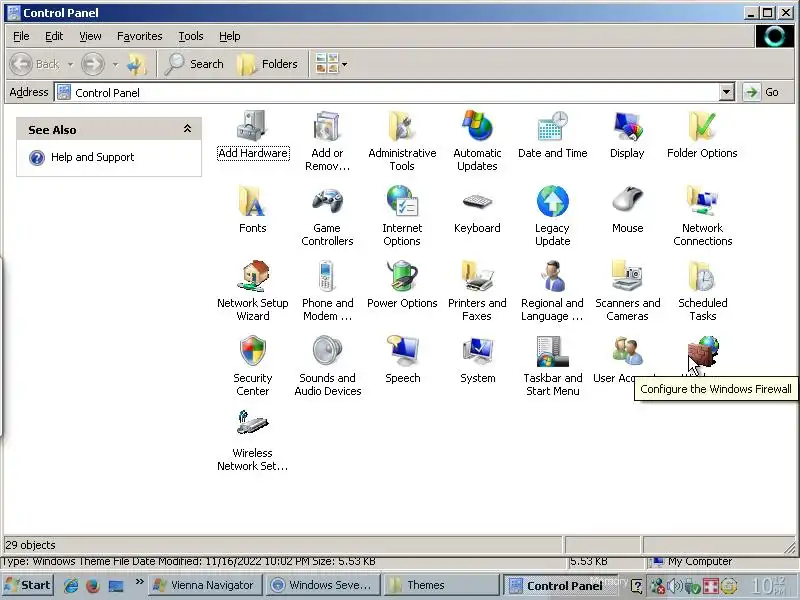800x600 pixels.
Task: Click the Start button
Action: click(x=28, y=585)
